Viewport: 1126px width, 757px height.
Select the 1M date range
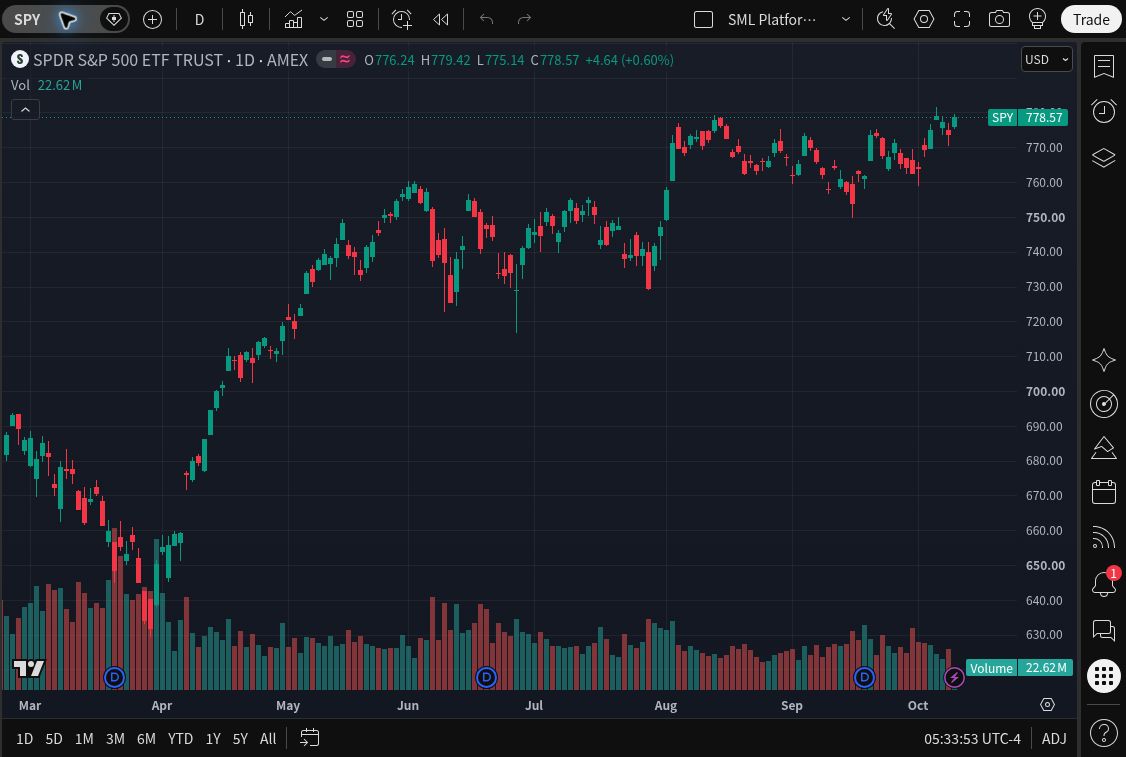coord(84,738)
